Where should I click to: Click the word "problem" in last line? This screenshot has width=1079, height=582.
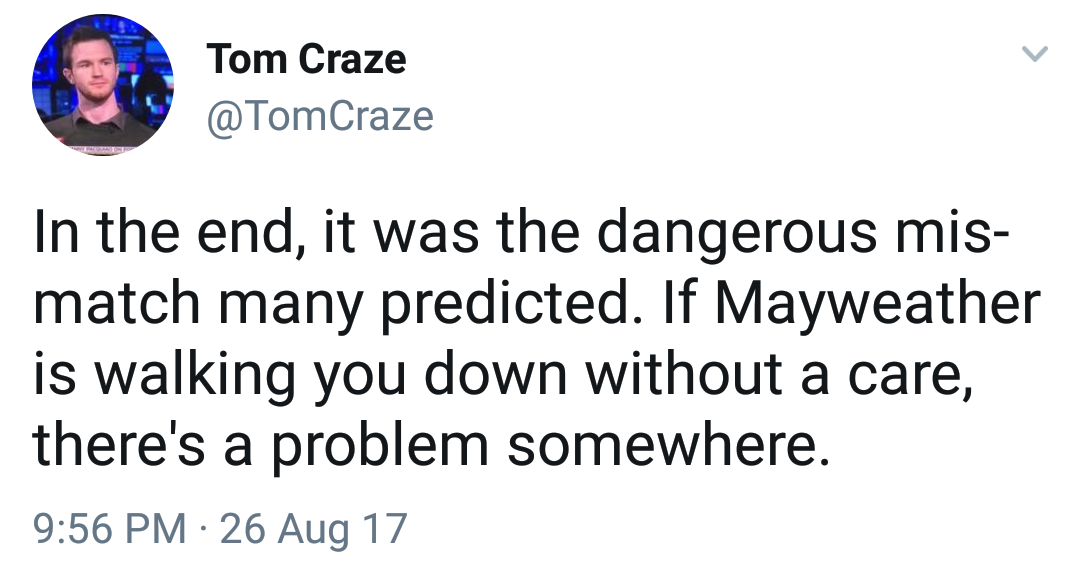coord(379,447)
